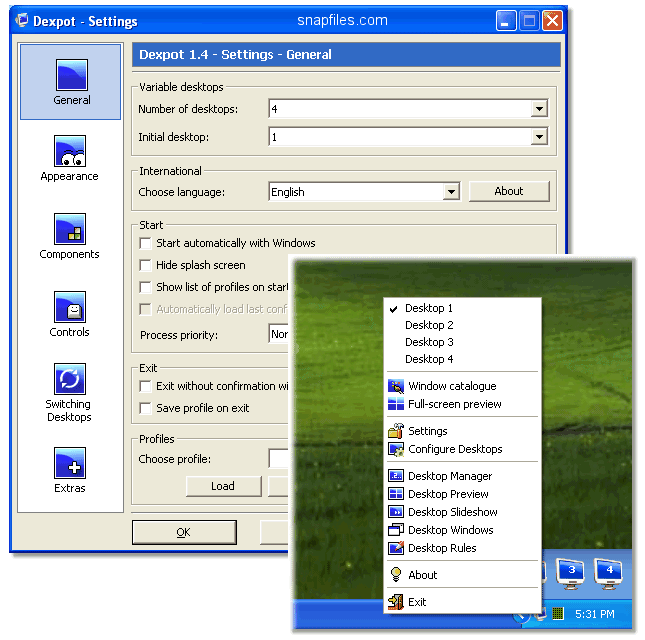This screenshot has width=645, height=640.
Task: Confirm settings with the OK button
Action: (x=184, y=532)
